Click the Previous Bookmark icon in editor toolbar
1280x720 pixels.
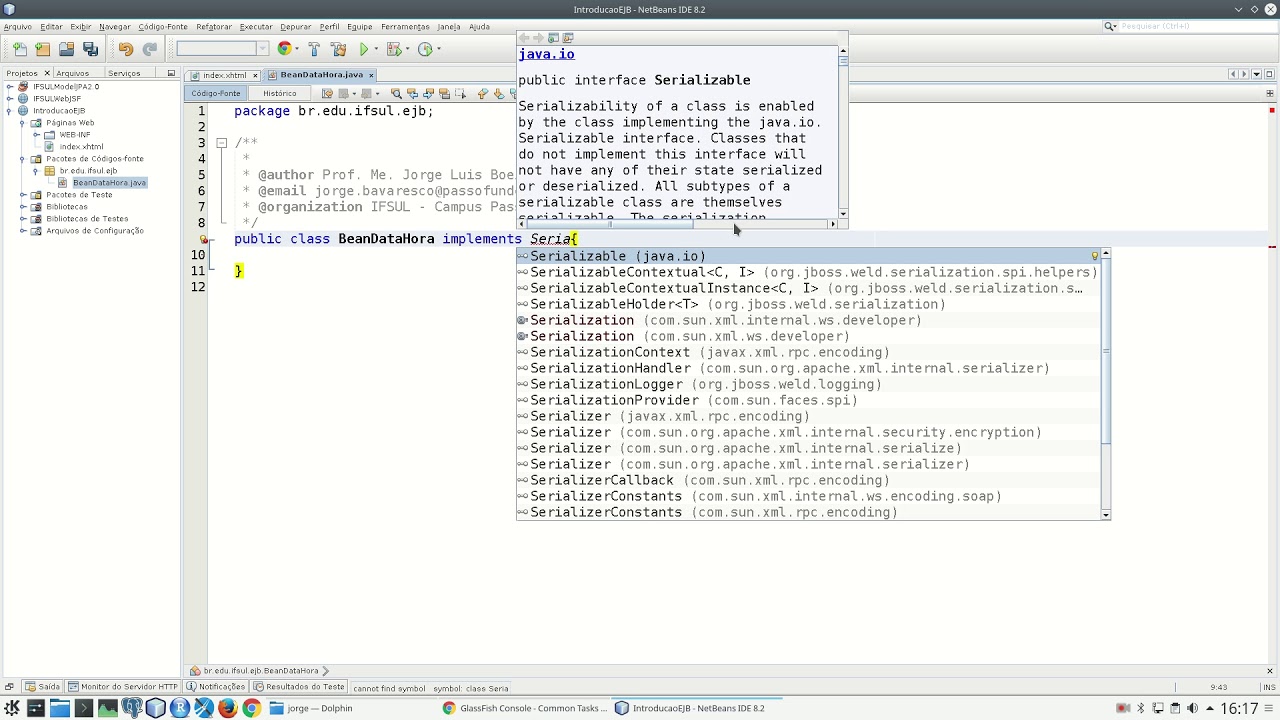483,94
